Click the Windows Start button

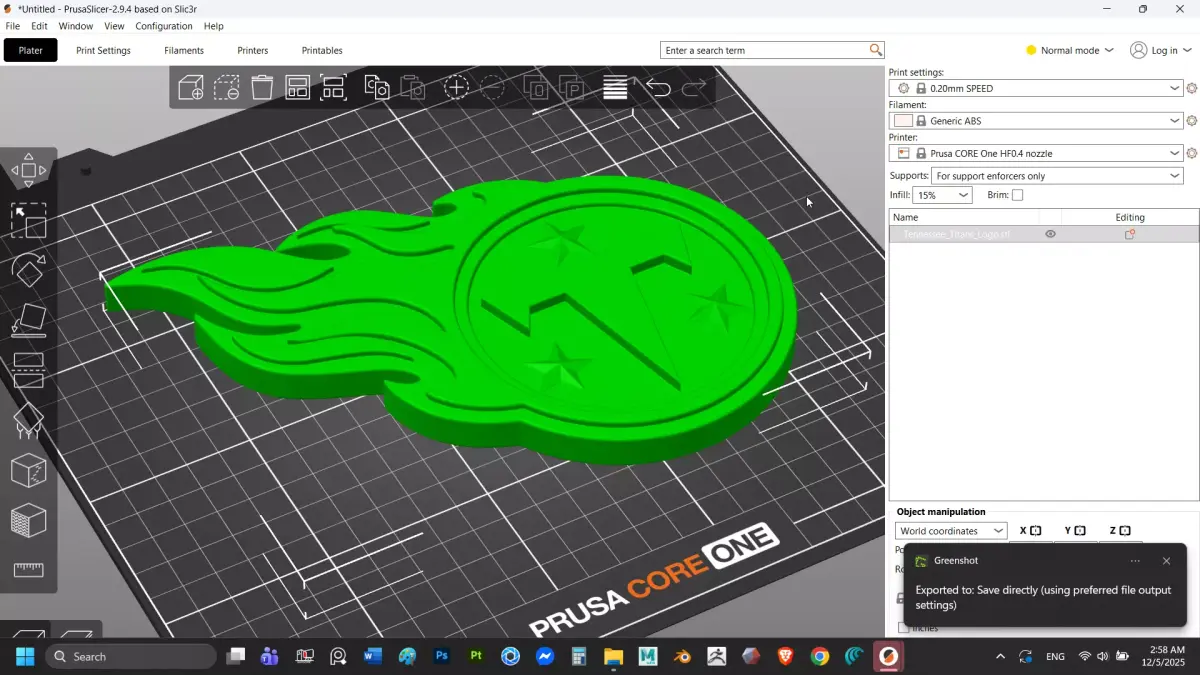[x=25, y=657]
